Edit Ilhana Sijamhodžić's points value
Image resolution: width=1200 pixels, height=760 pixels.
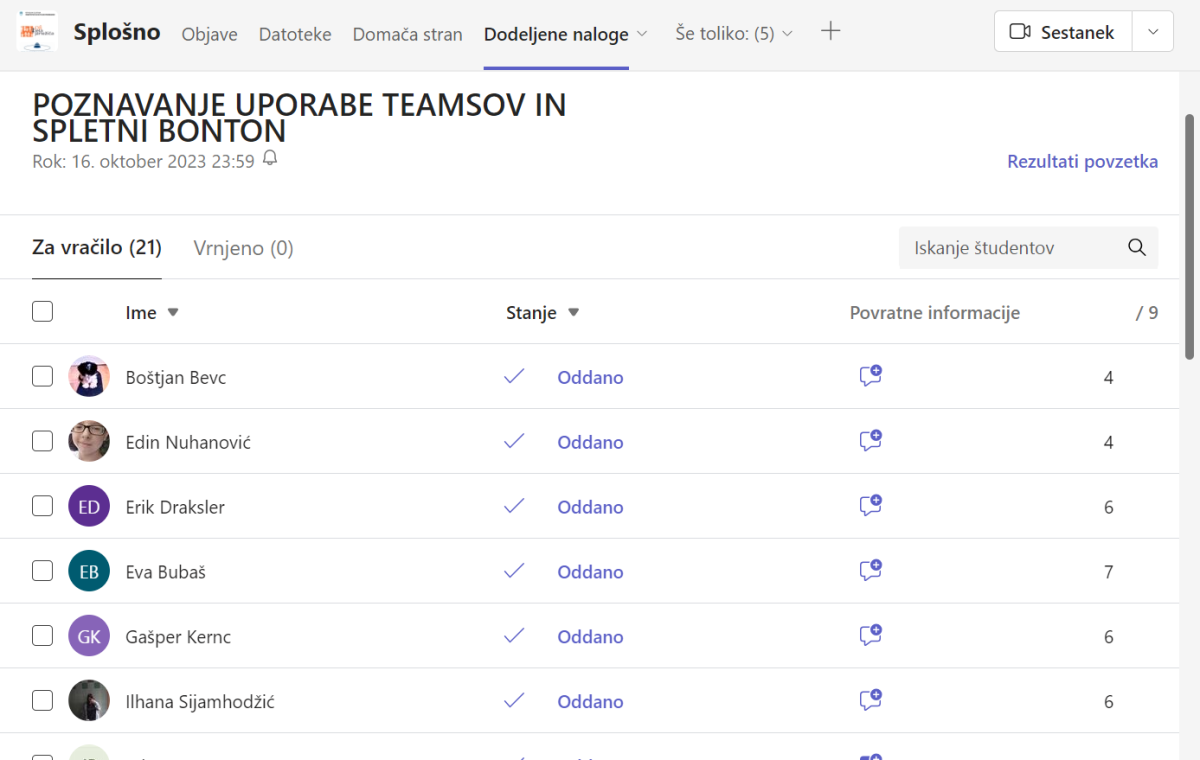pos(1108,703)
